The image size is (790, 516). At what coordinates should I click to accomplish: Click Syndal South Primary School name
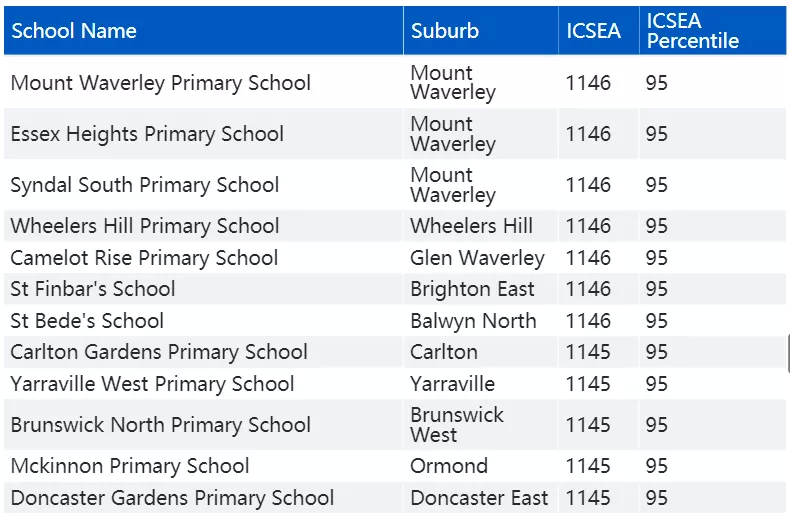145,185
